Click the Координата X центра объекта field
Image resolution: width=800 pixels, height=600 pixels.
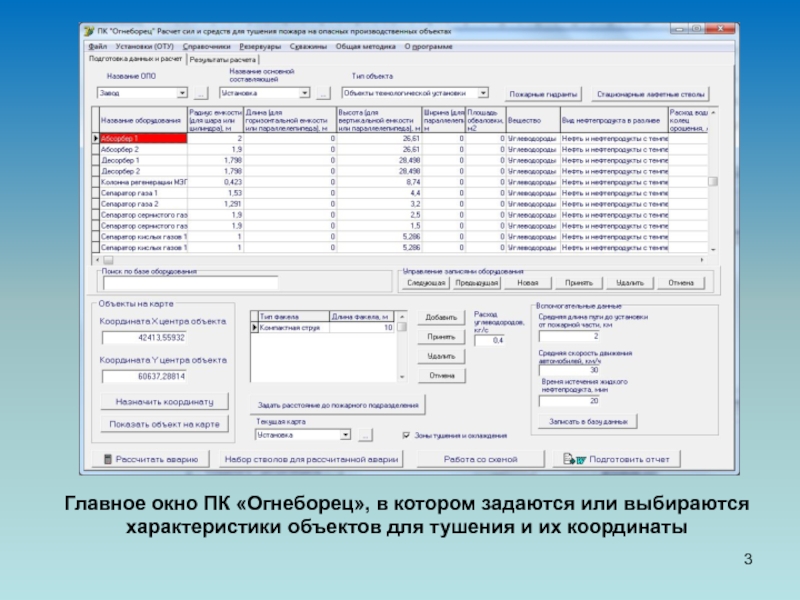[x=144, y=338]
